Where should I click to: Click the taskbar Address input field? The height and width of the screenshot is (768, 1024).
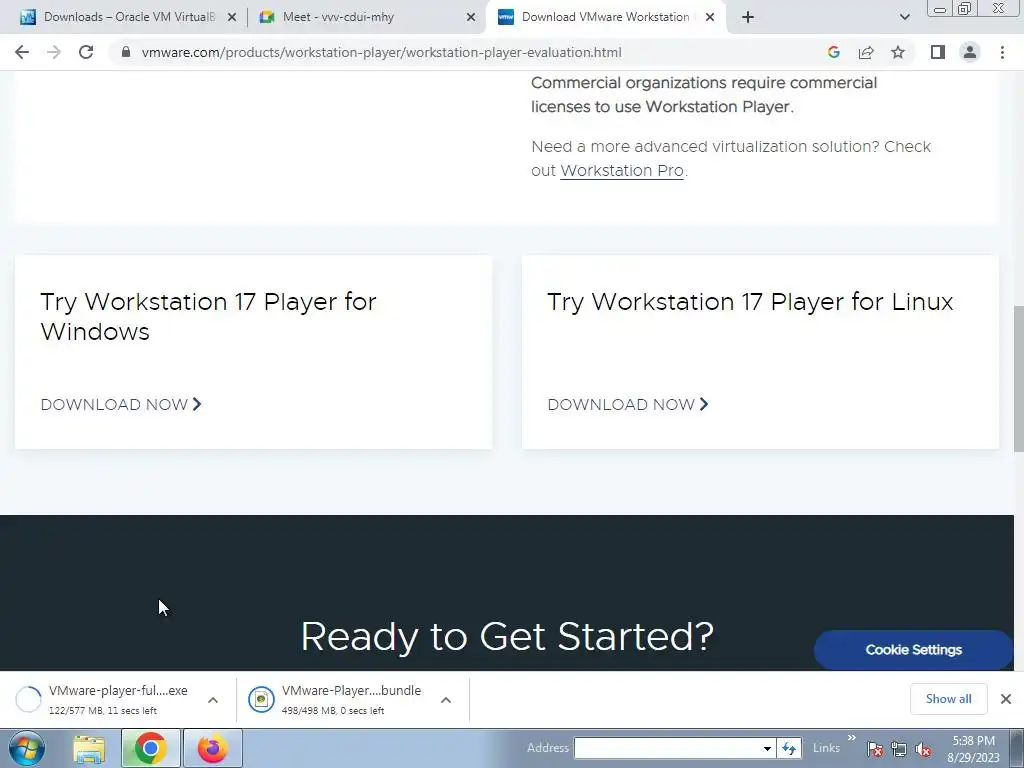tap(666, 748)
